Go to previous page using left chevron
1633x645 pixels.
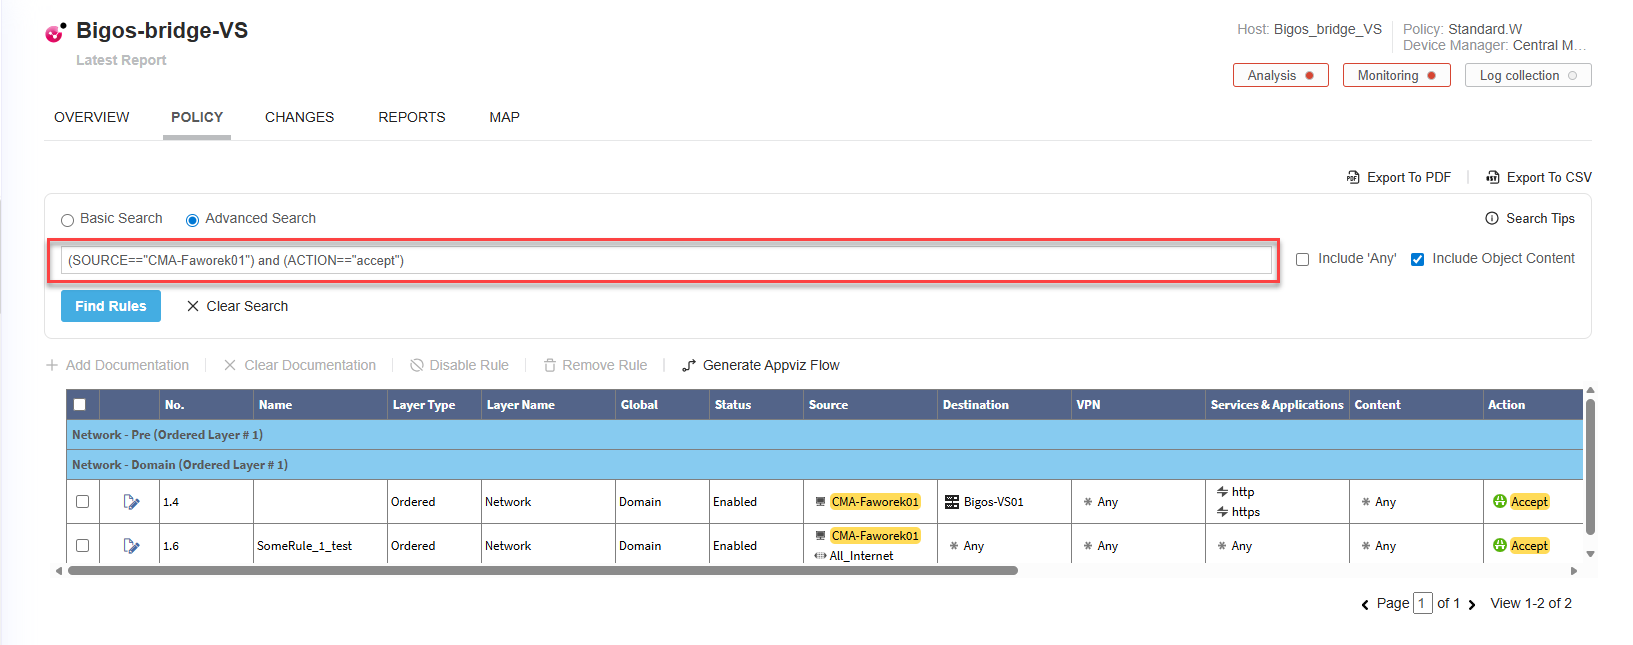(x=1365, y=605)
